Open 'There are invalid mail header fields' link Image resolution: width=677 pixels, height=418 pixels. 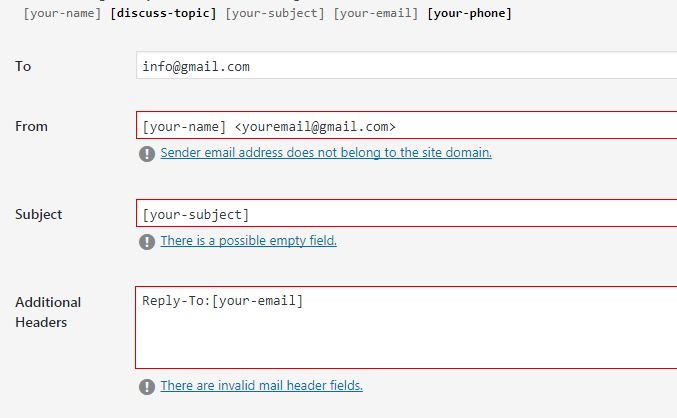(262, 385)
